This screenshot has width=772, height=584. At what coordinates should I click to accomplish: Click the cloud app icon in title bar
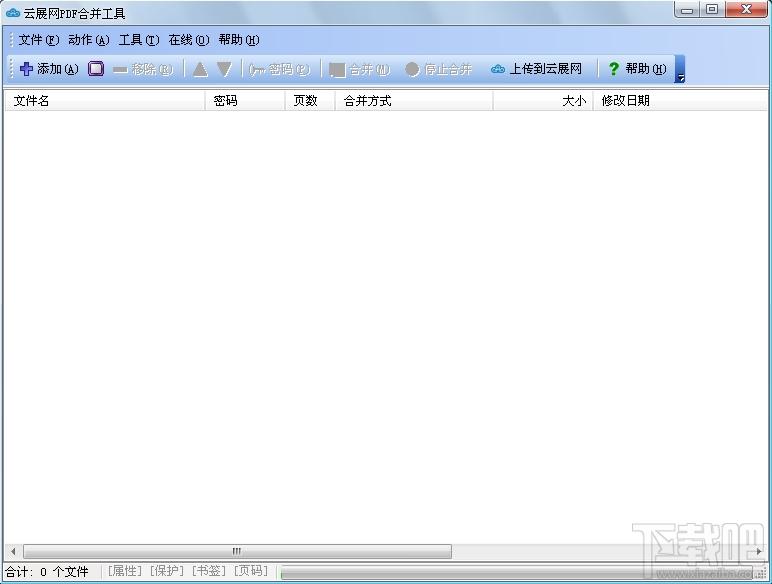click(x=13, y=13)
